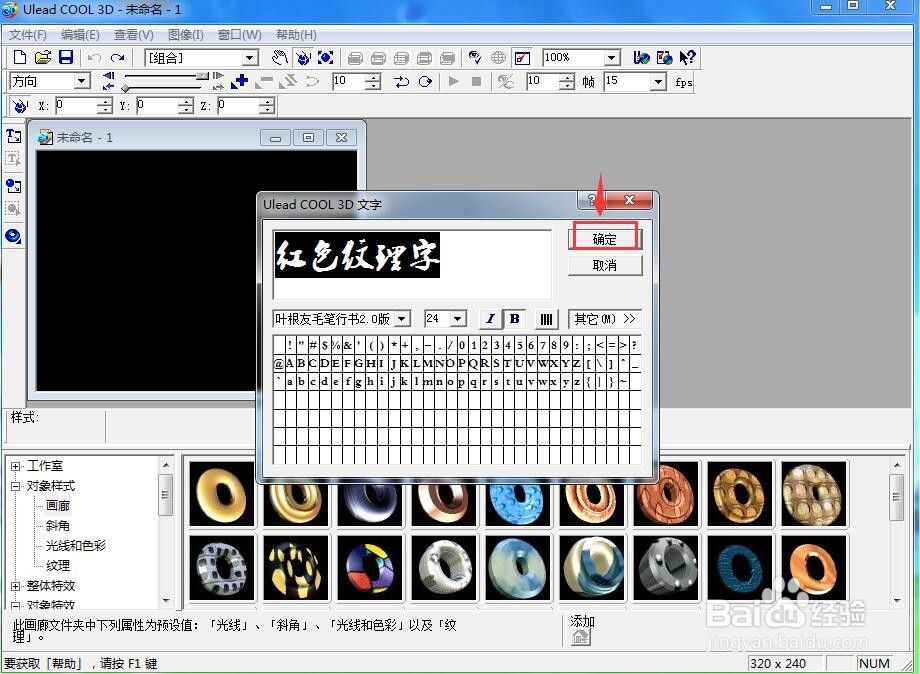Screen dimensions: 920x674
Task: Click the undo arrow icon
Action: 94,57
